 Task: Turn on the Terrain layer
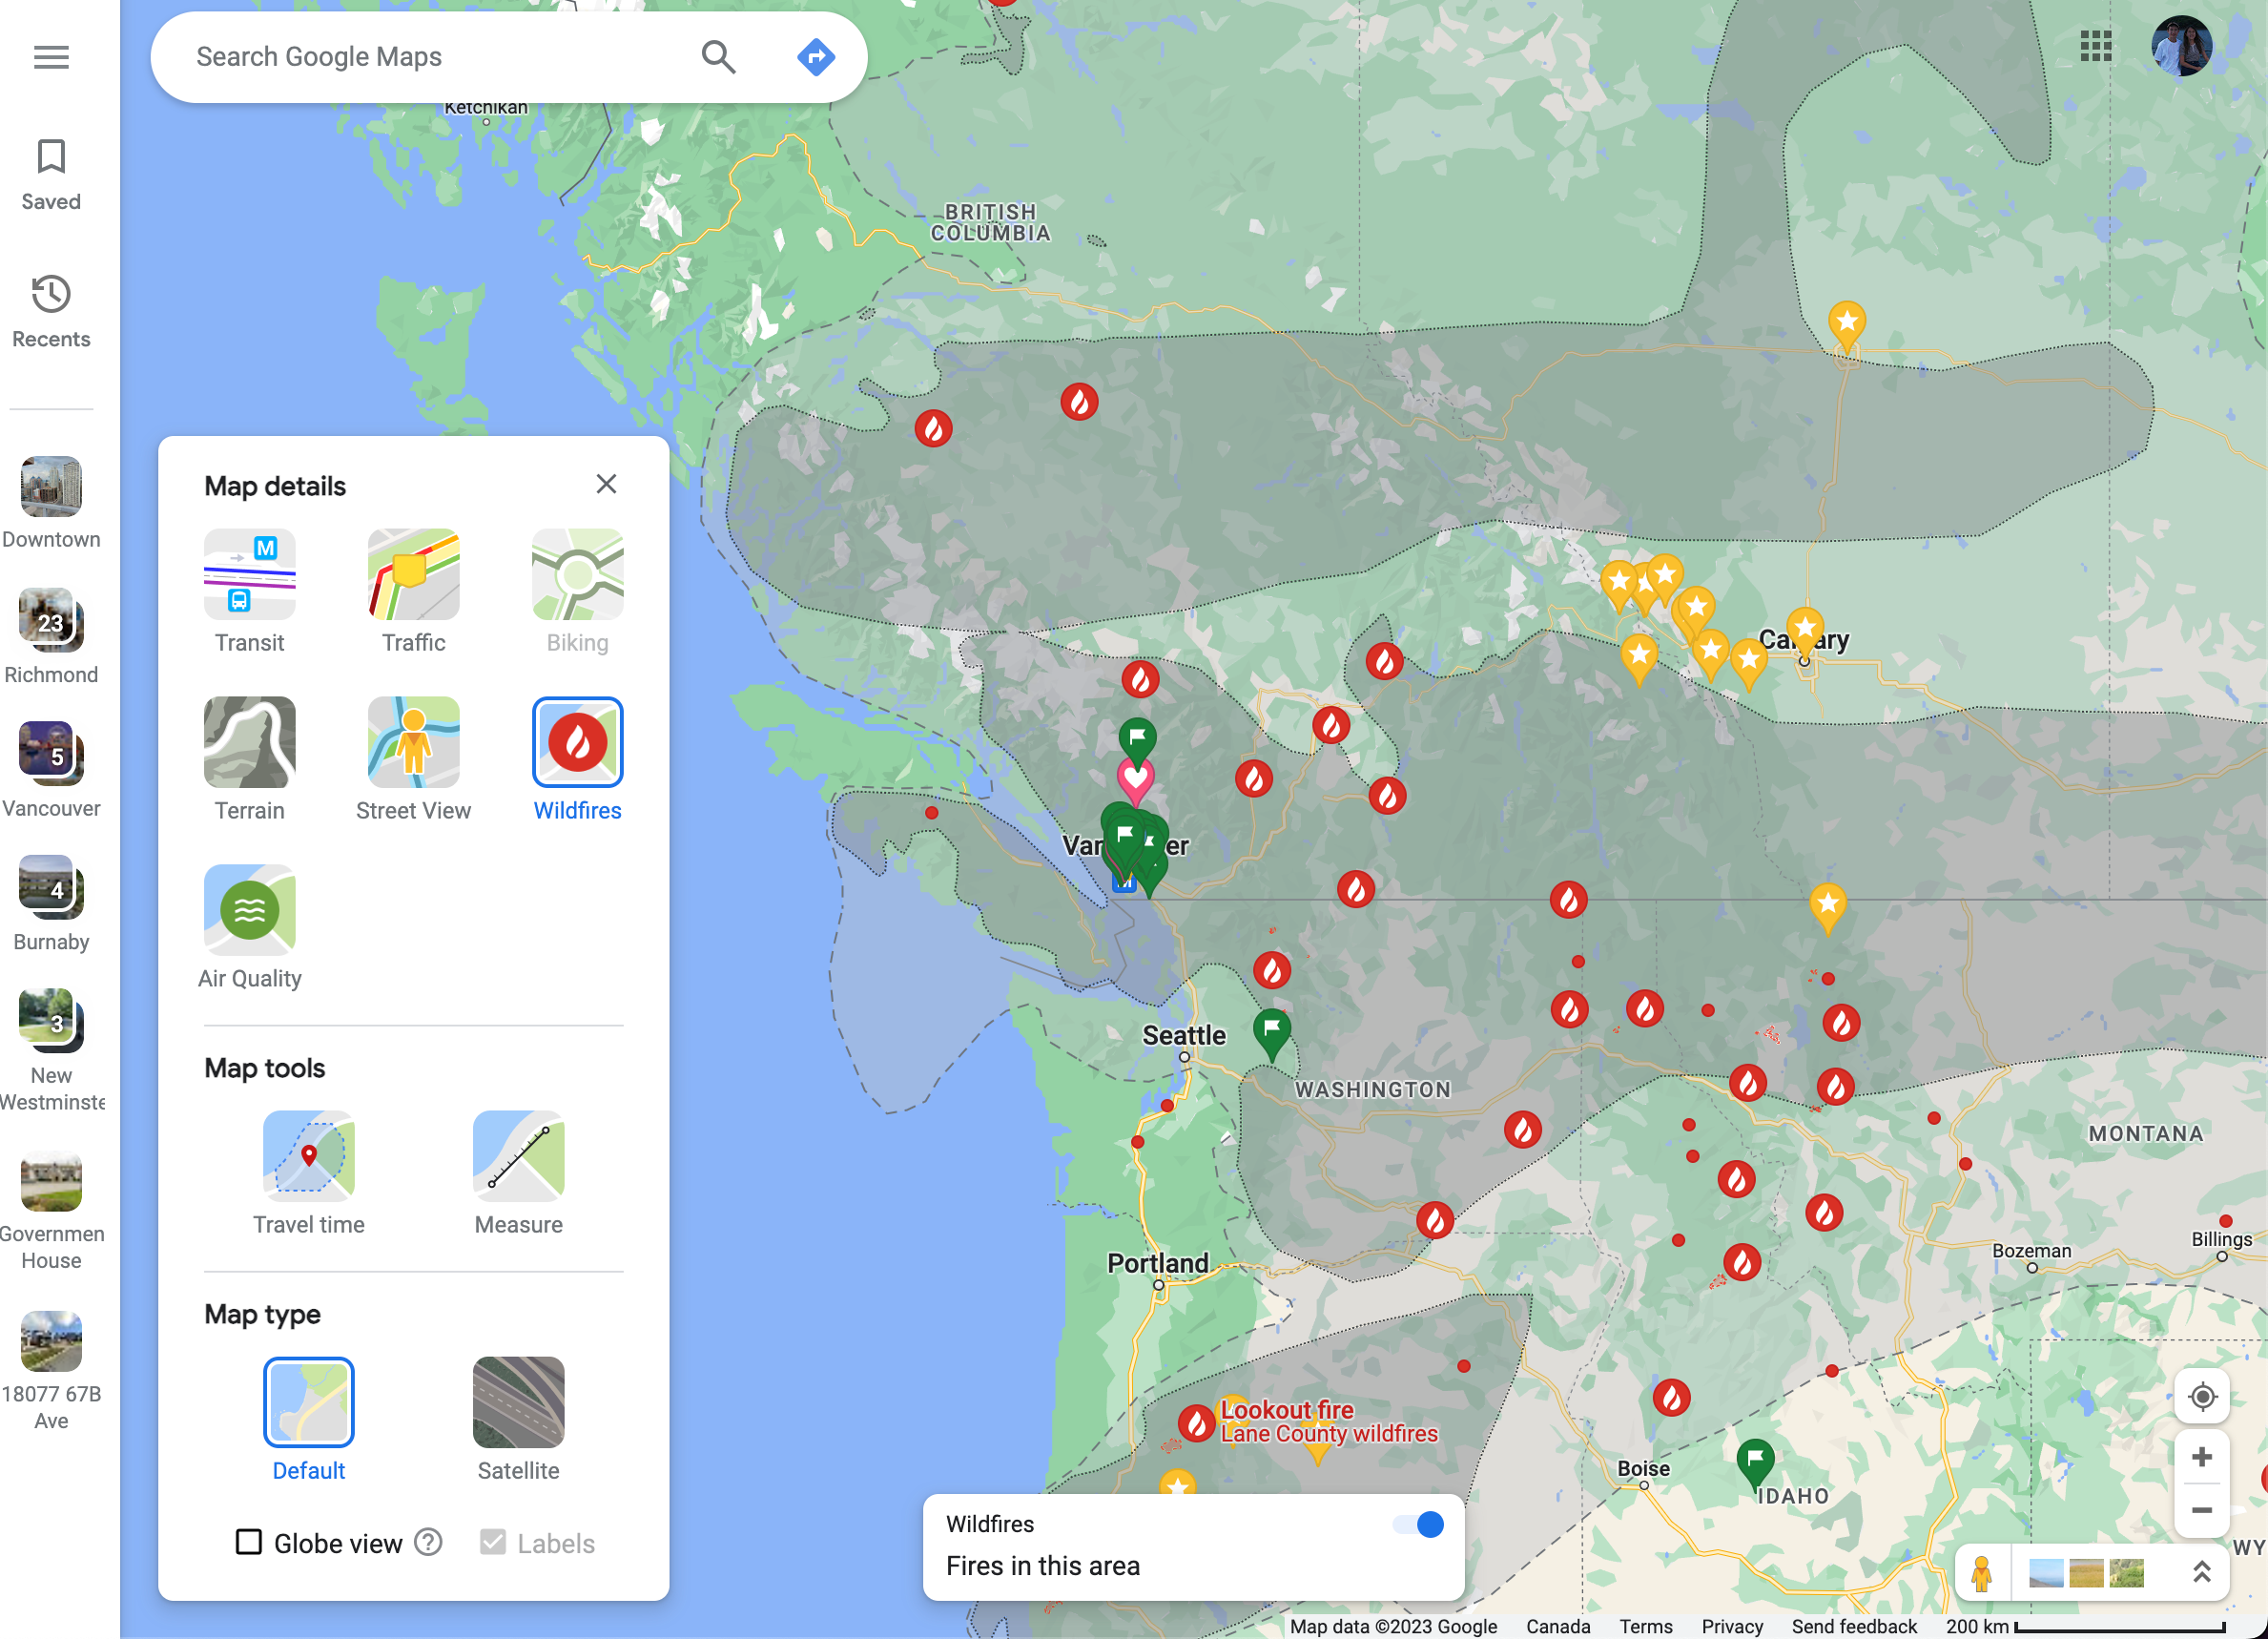click(250, 760)
